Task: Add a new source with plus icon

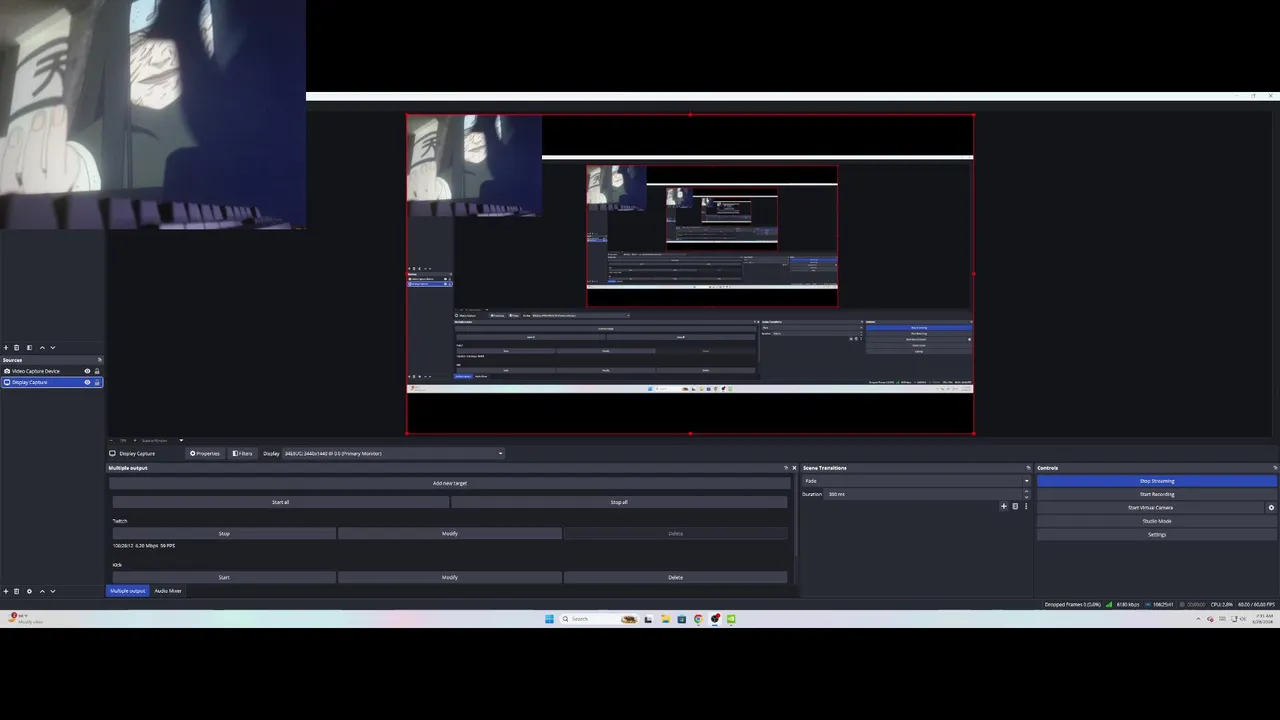Action: tap(6, 591)
